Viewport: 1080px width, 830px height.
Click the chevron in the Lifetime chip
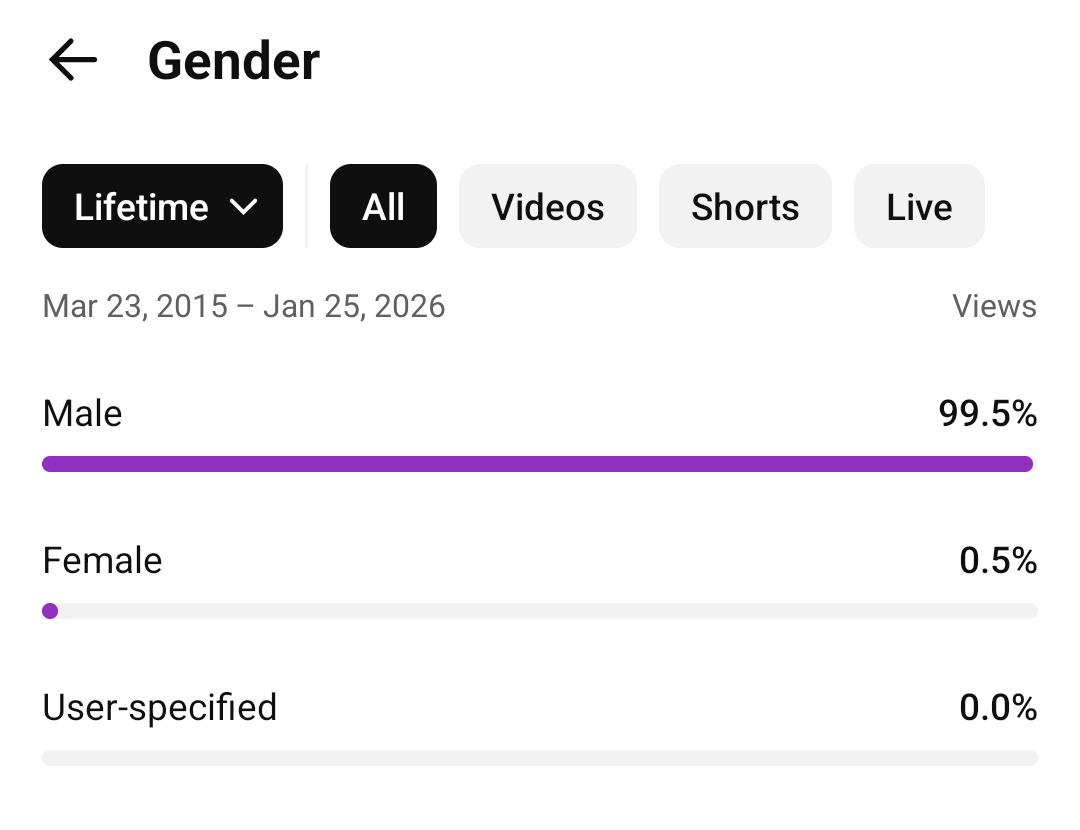point(243,207)
